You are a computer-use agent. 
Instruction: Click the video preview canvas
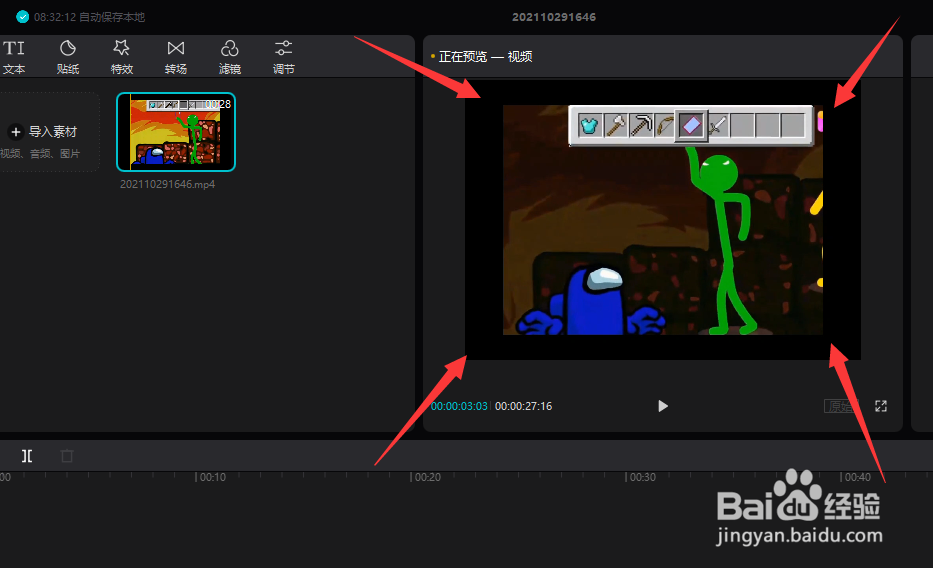point(663,220)
